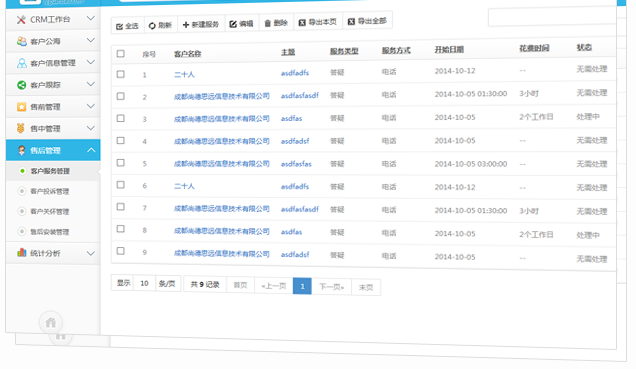
Task: Open the 客户投诉管理 submenu item
Action: point(49,191)
